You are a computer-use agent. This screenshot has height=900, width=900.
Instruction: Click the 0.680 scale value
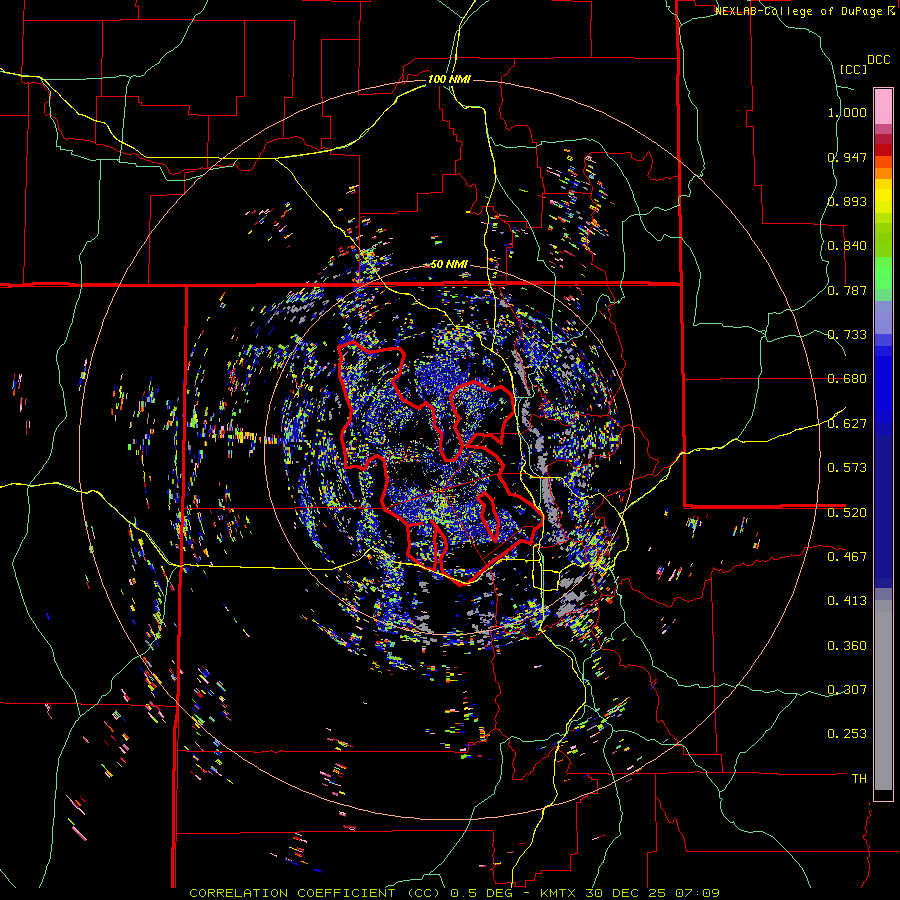847,379
